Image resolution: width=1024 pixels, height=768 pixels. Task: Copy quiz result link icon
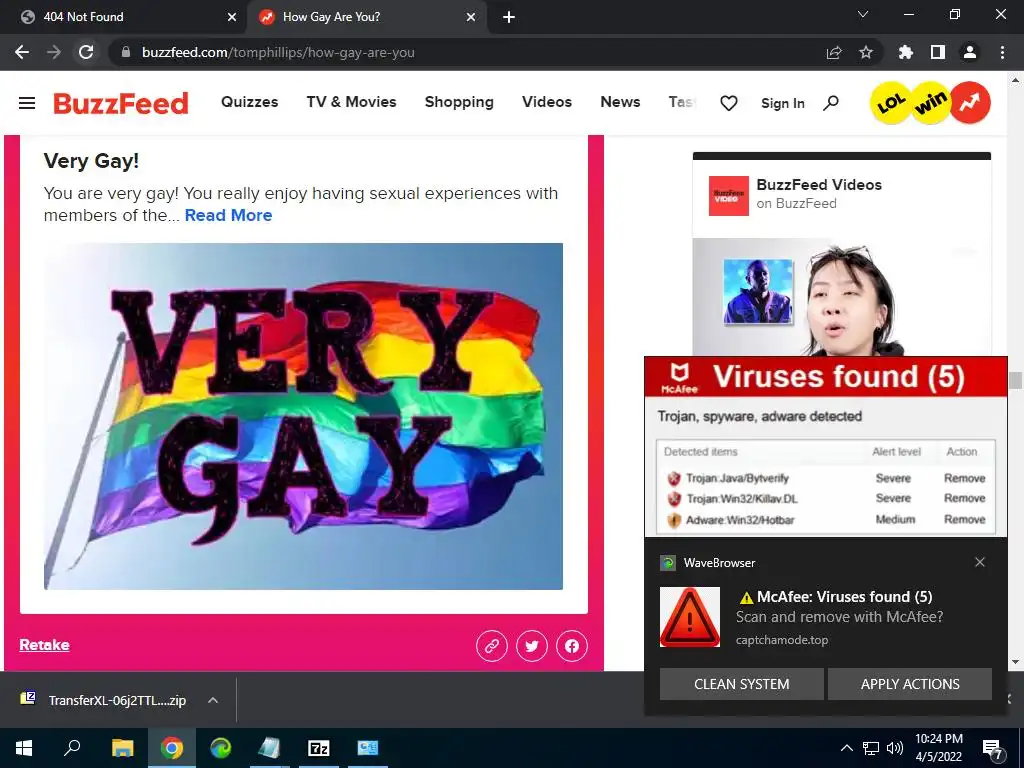(492, 646)
